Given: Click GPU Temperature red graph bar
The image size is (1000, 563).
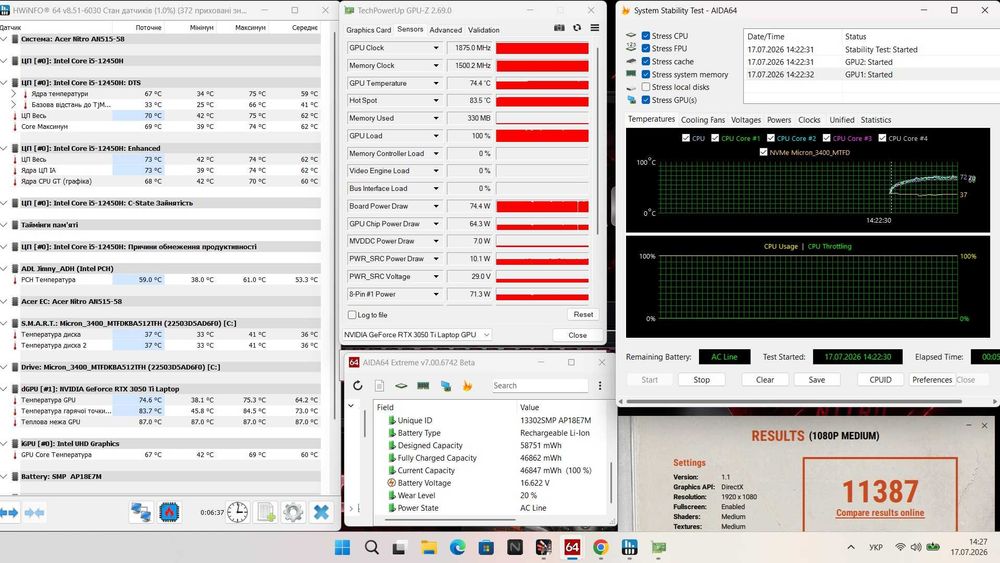Looking at the screenshot, I should [542, 84].
